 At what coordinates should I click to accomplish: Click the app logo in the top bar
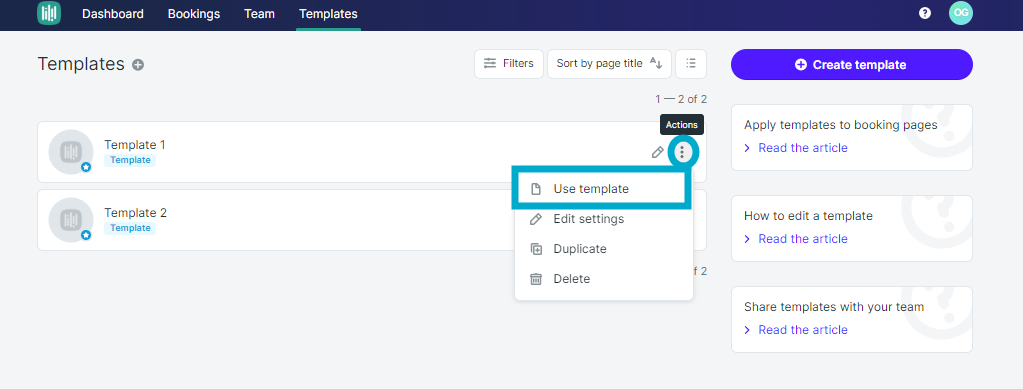49,13
